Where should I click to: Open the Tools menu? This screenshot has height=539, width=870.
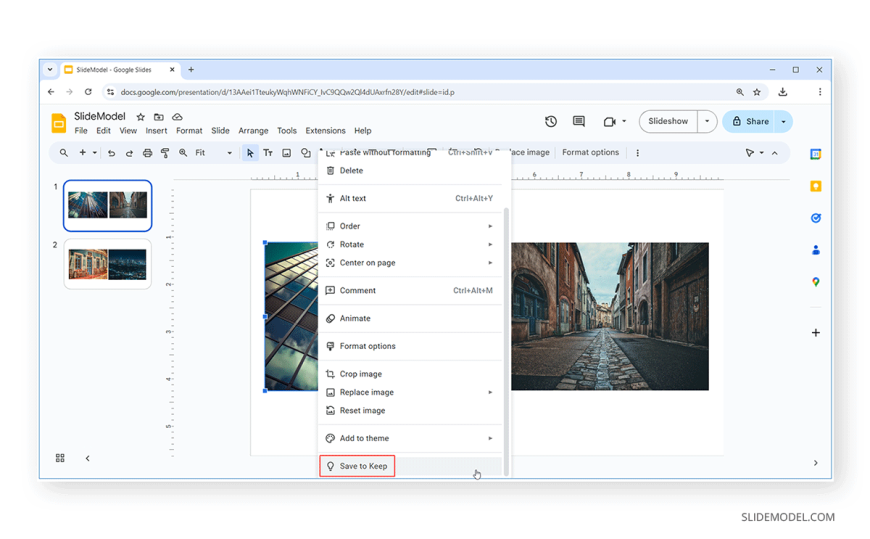click(287, 130)
